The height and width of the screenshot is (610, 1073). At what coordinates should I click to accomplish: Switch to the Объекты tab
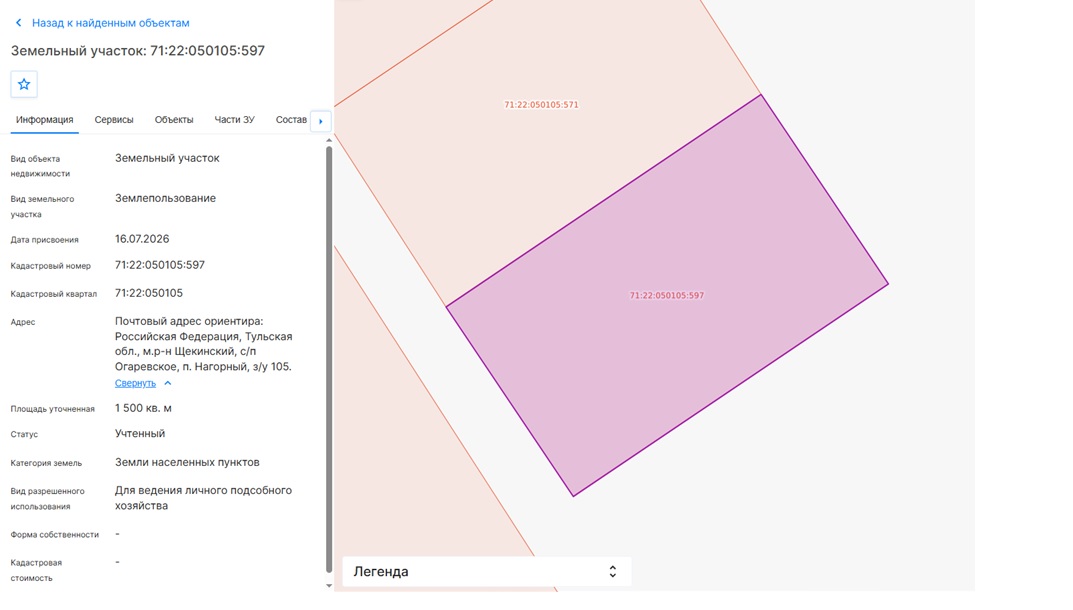tap(174, 120)
